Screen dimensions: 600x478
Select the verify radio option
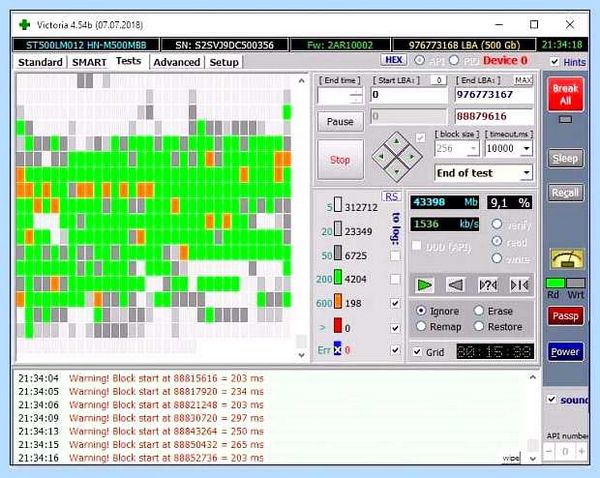tap(497, 224)
